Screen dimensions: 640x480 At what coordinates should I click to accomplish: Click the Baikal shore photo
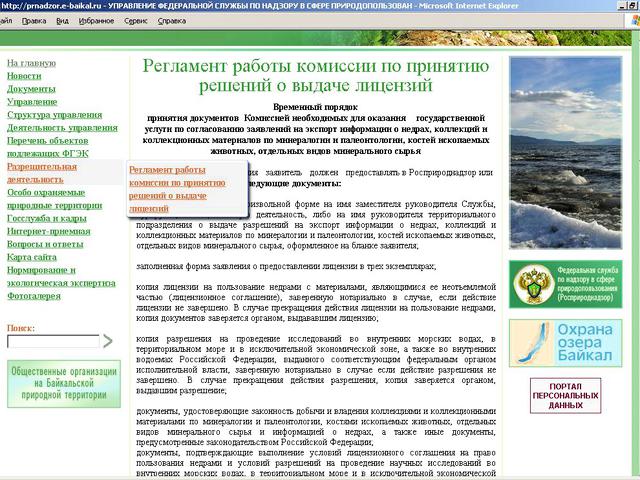click(565, 153)
